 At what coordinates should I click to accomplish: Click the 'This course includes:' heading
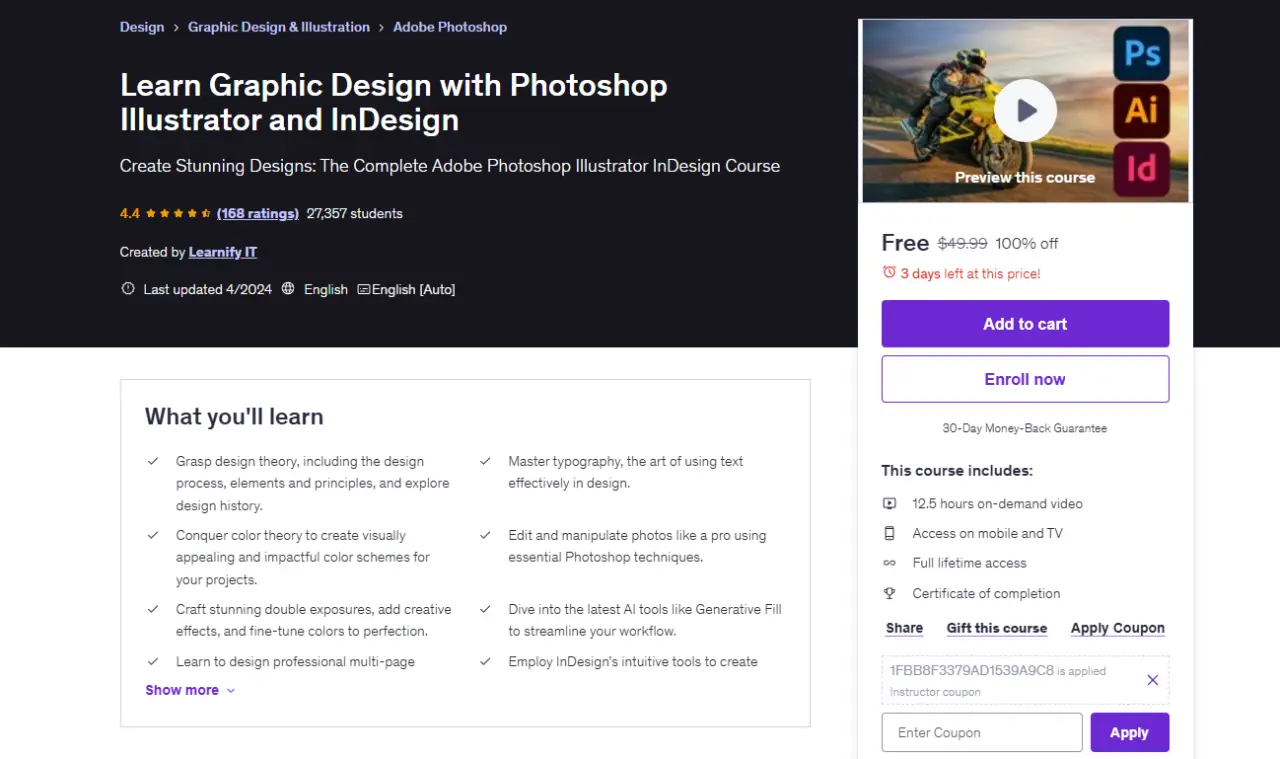coord(957,470)
